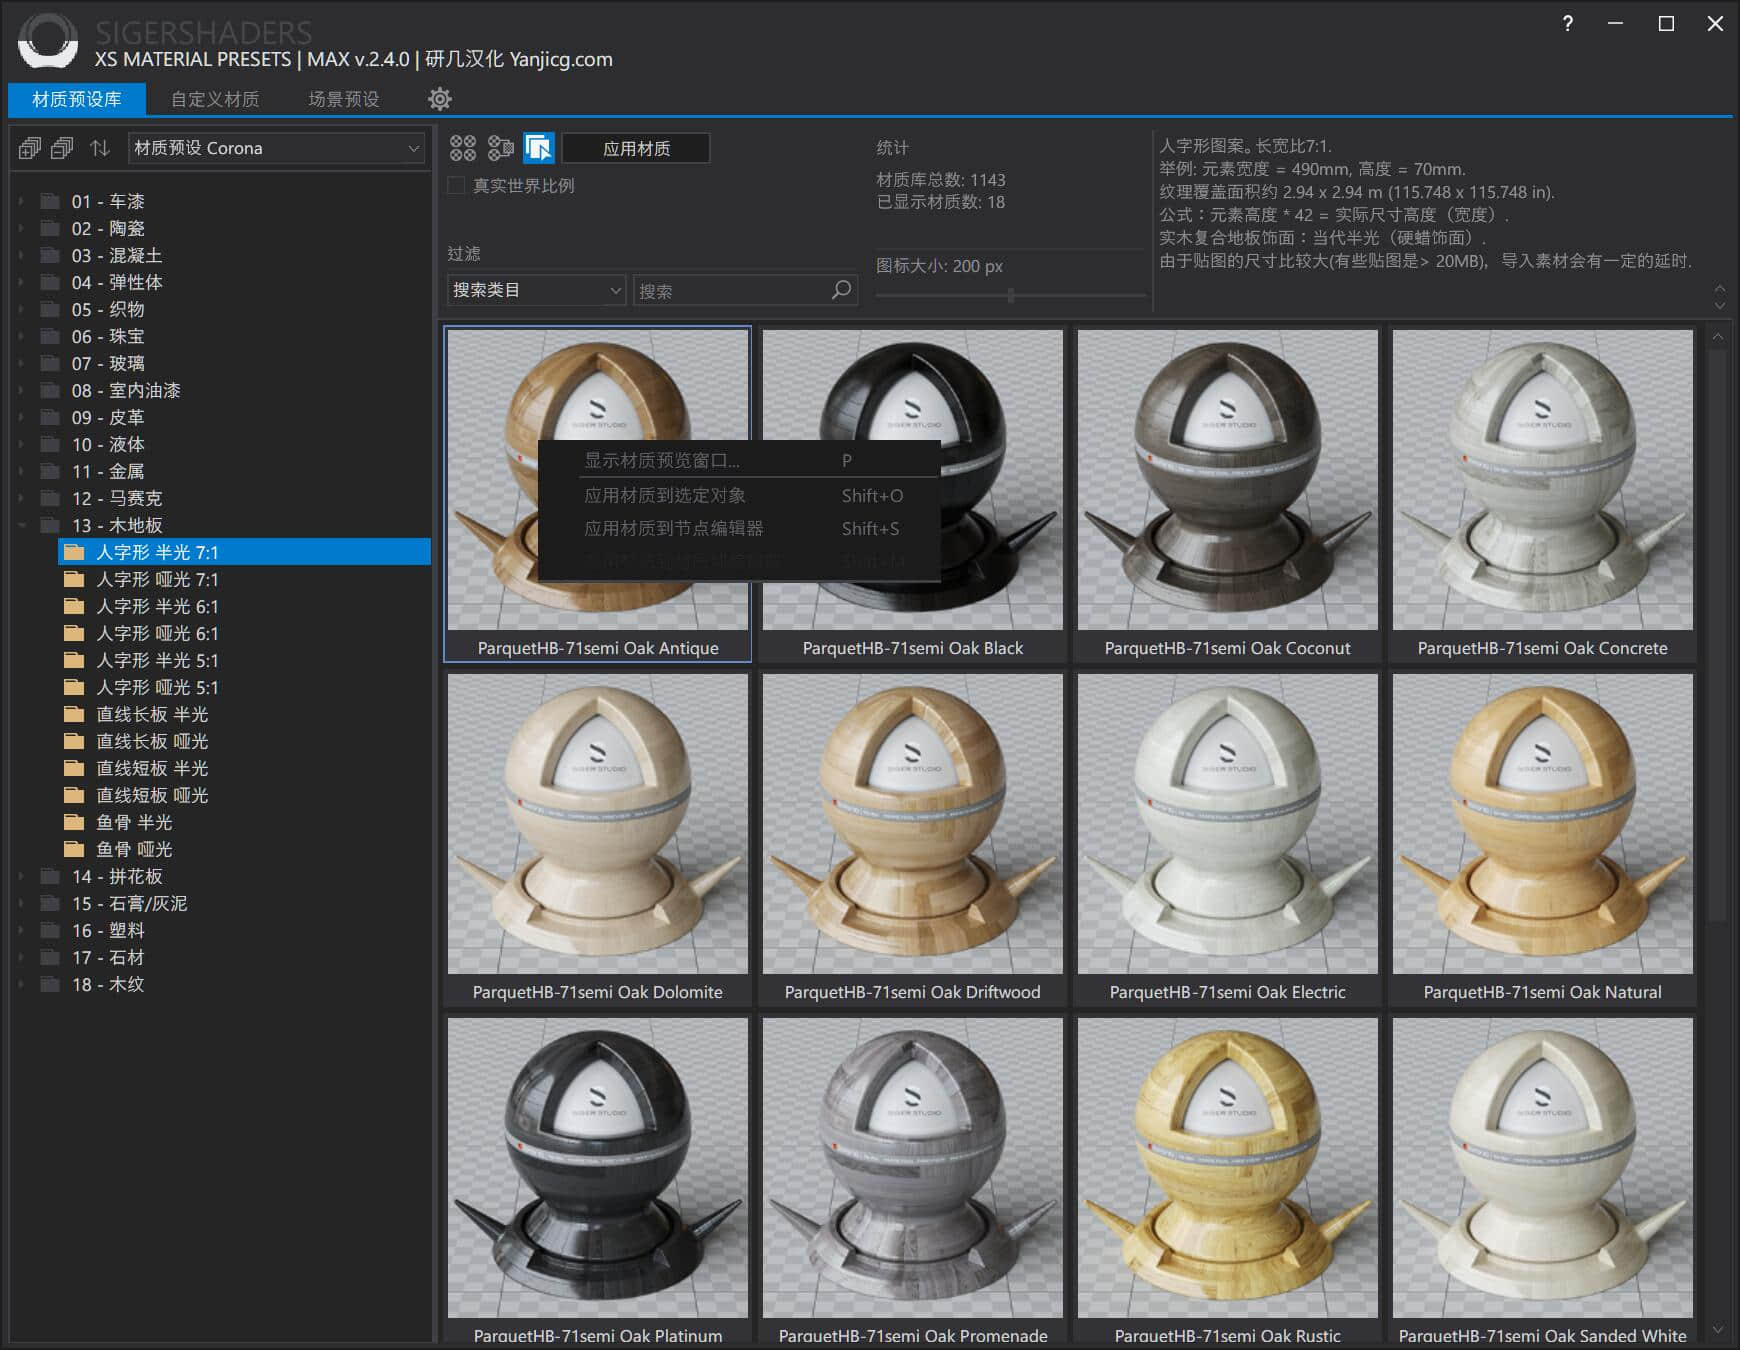1740x1350 pixels.
Task: Switch to the 自定义材质 tab
Action: 215,99
